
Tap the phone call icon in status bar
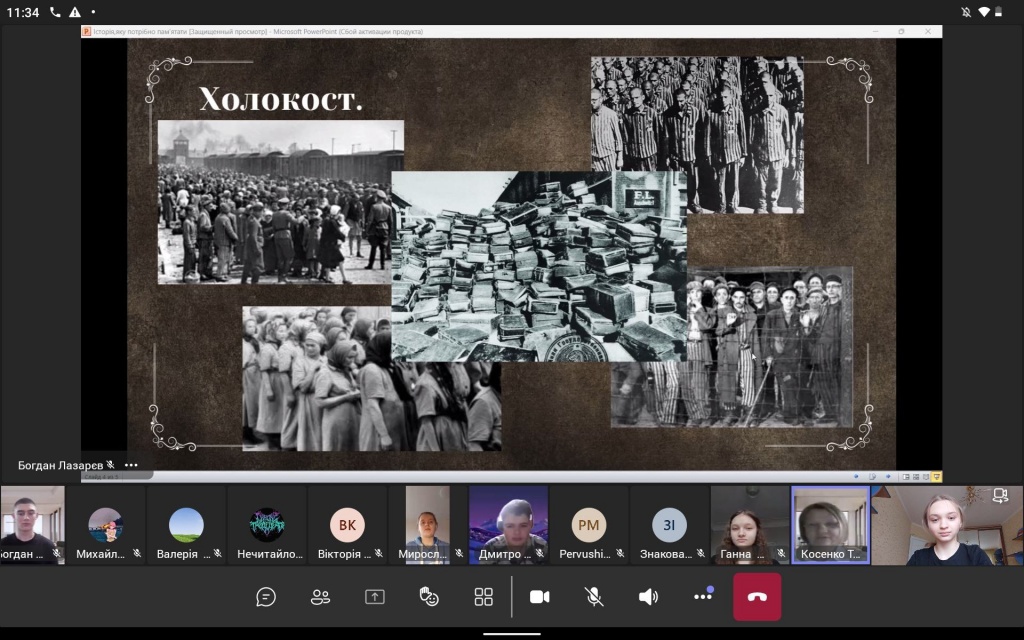tap(54, 12)
